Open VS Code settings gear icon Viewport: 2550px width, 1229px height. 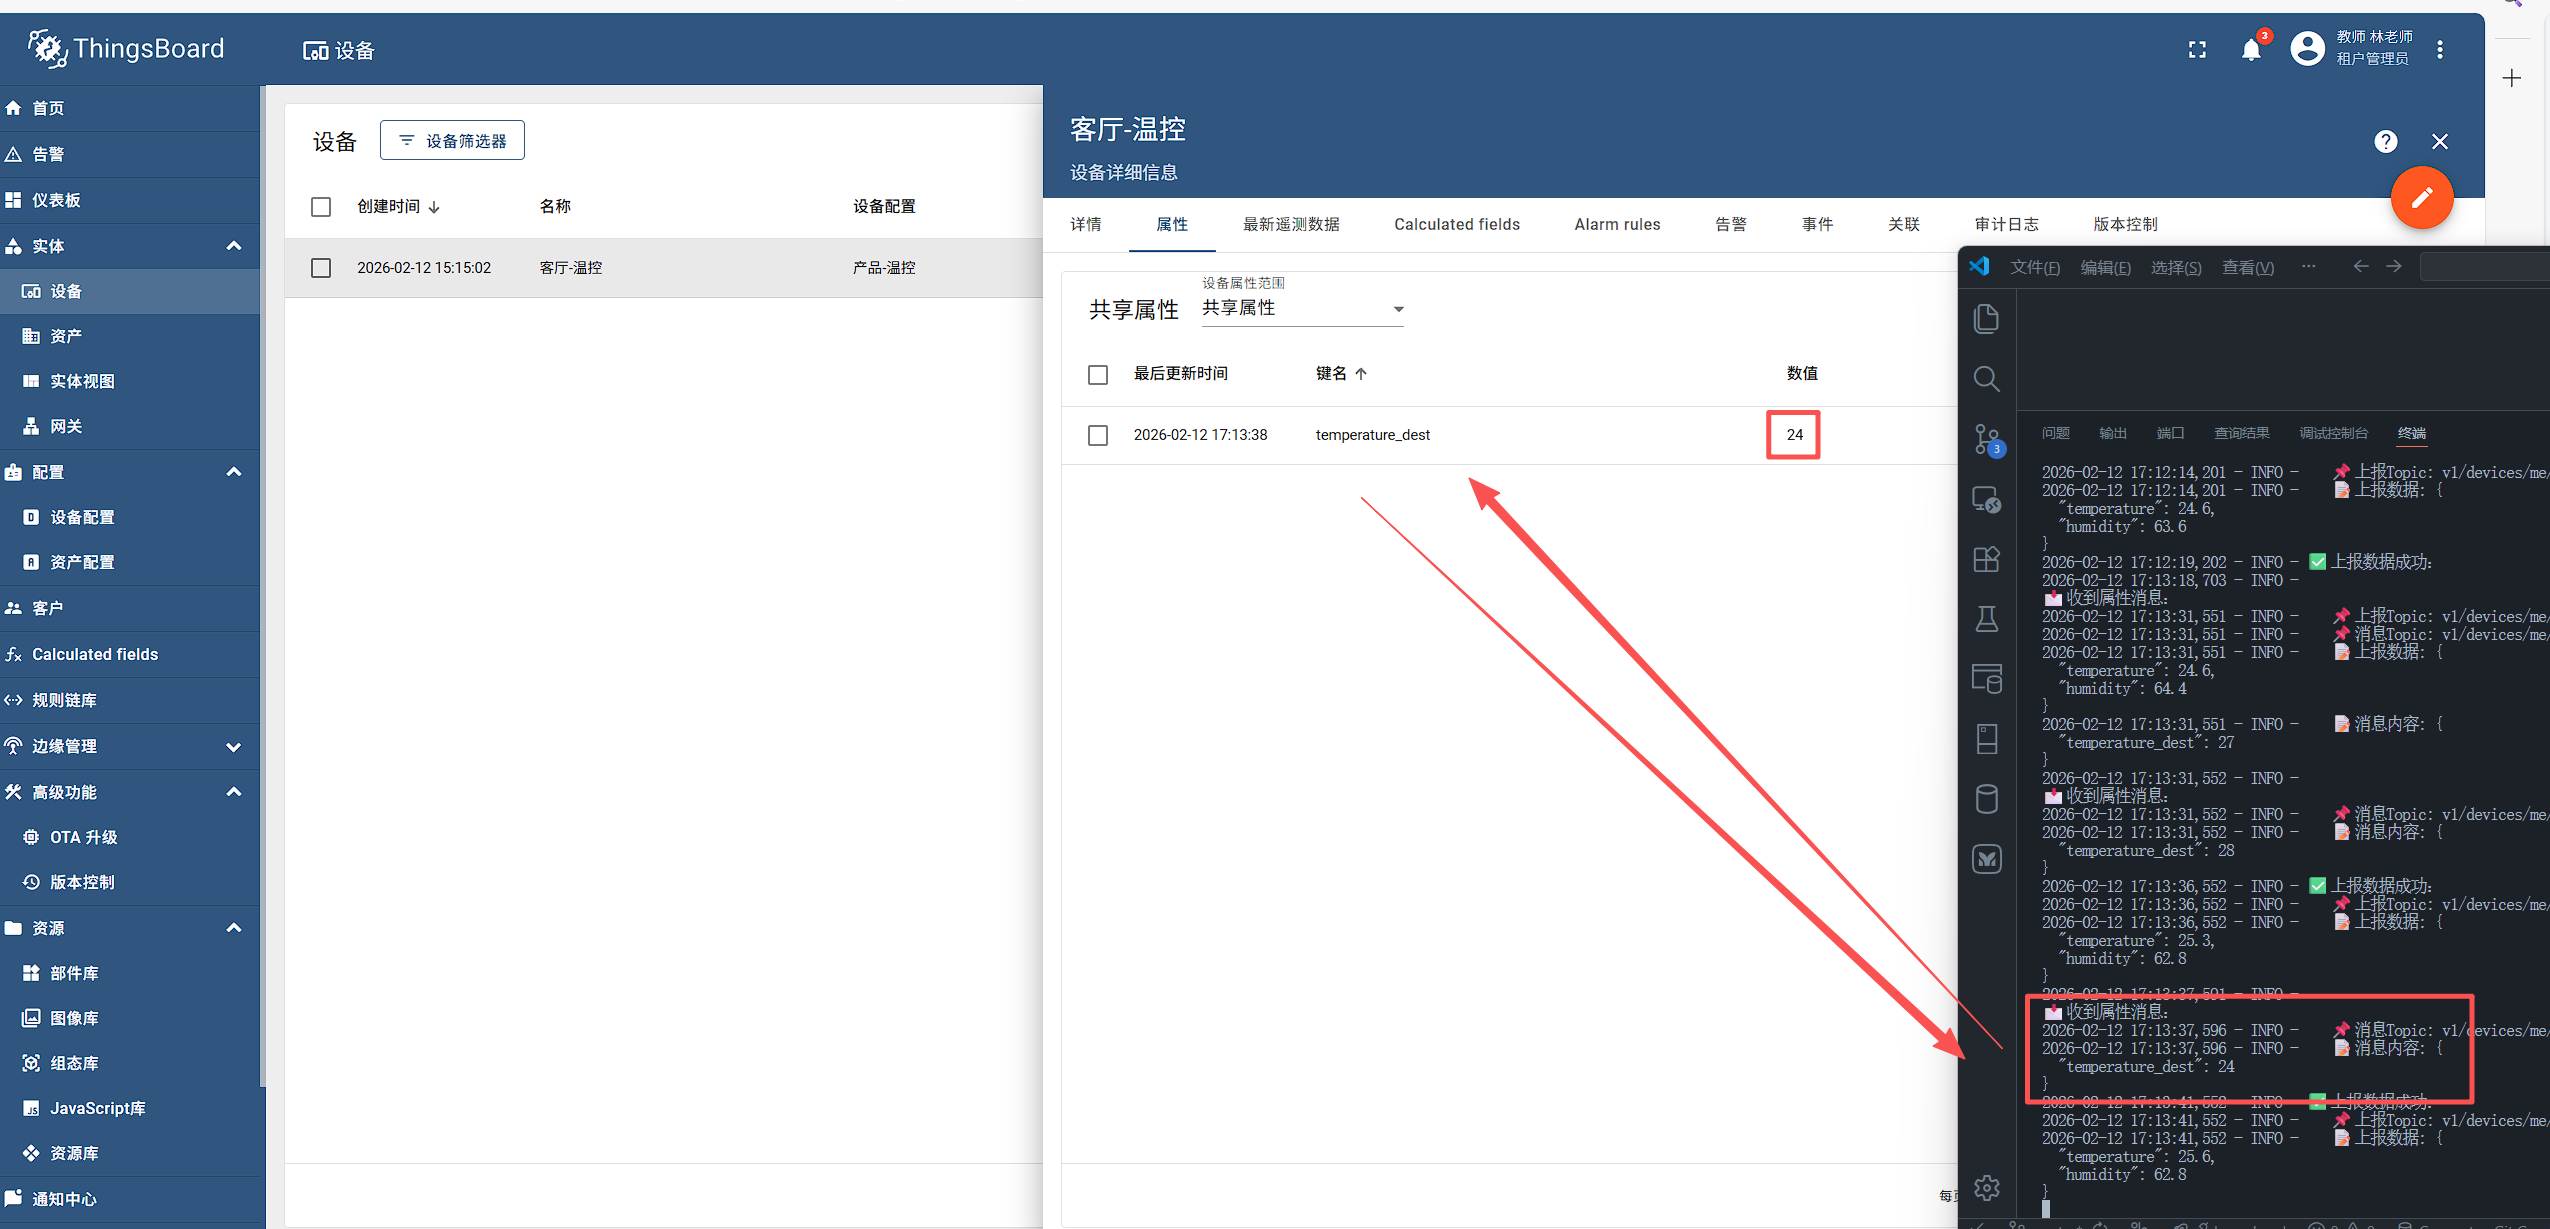(1986, 1187)
